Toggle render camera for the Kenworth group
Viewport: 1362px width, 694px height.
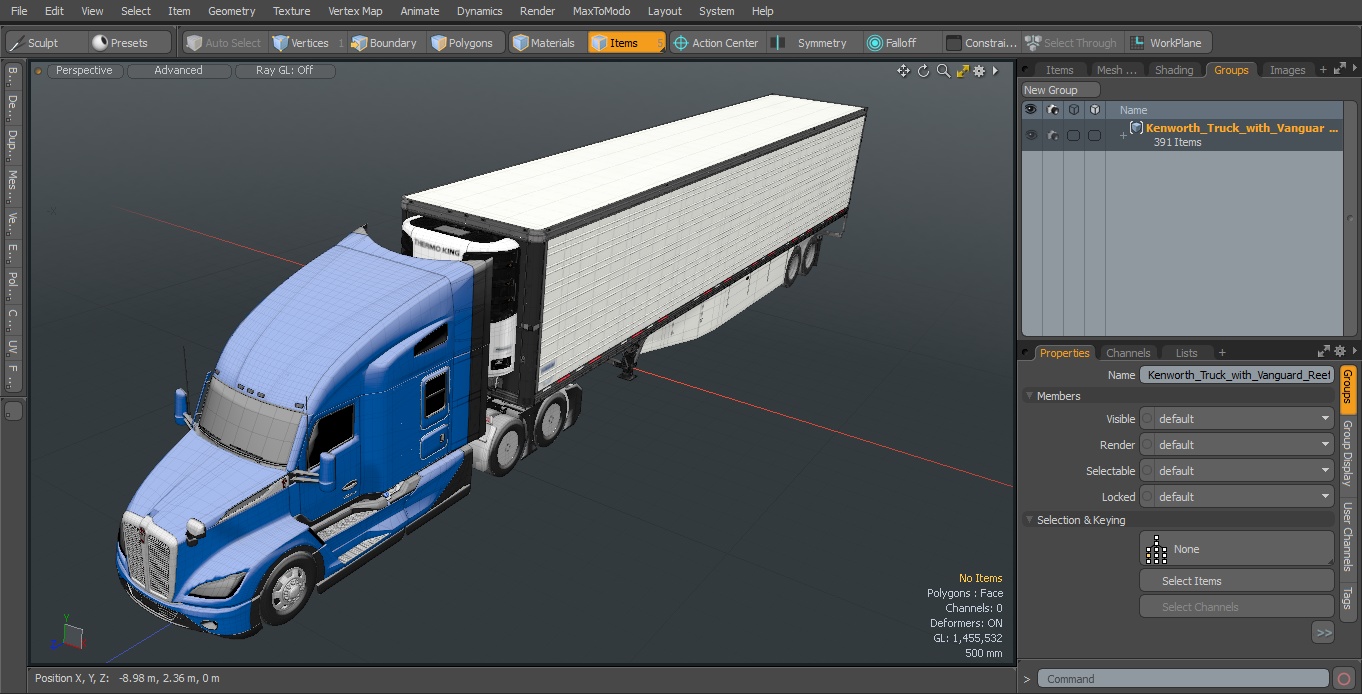pyautogui.click(x=1052, y=135)
